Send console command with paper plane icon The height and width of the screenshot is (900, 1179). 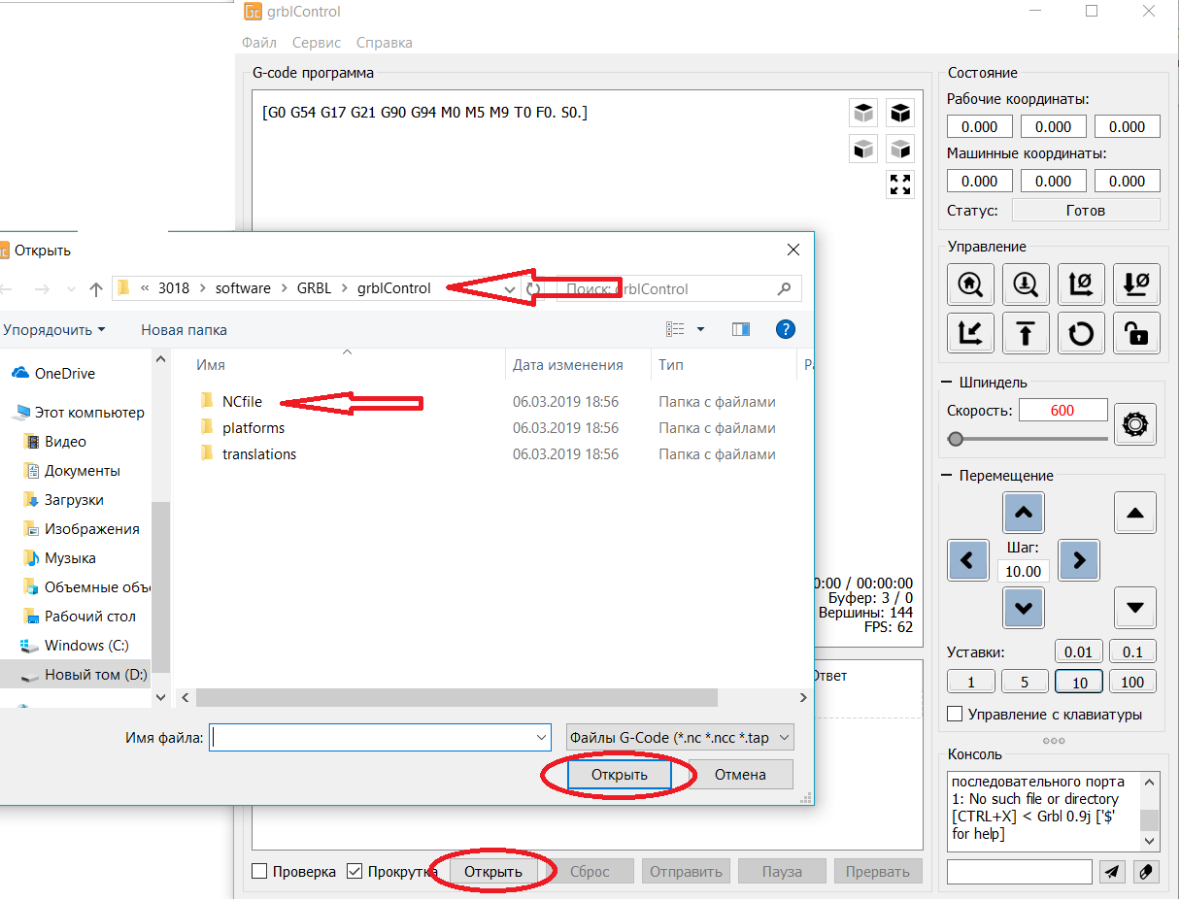[x=1111, y=872]
